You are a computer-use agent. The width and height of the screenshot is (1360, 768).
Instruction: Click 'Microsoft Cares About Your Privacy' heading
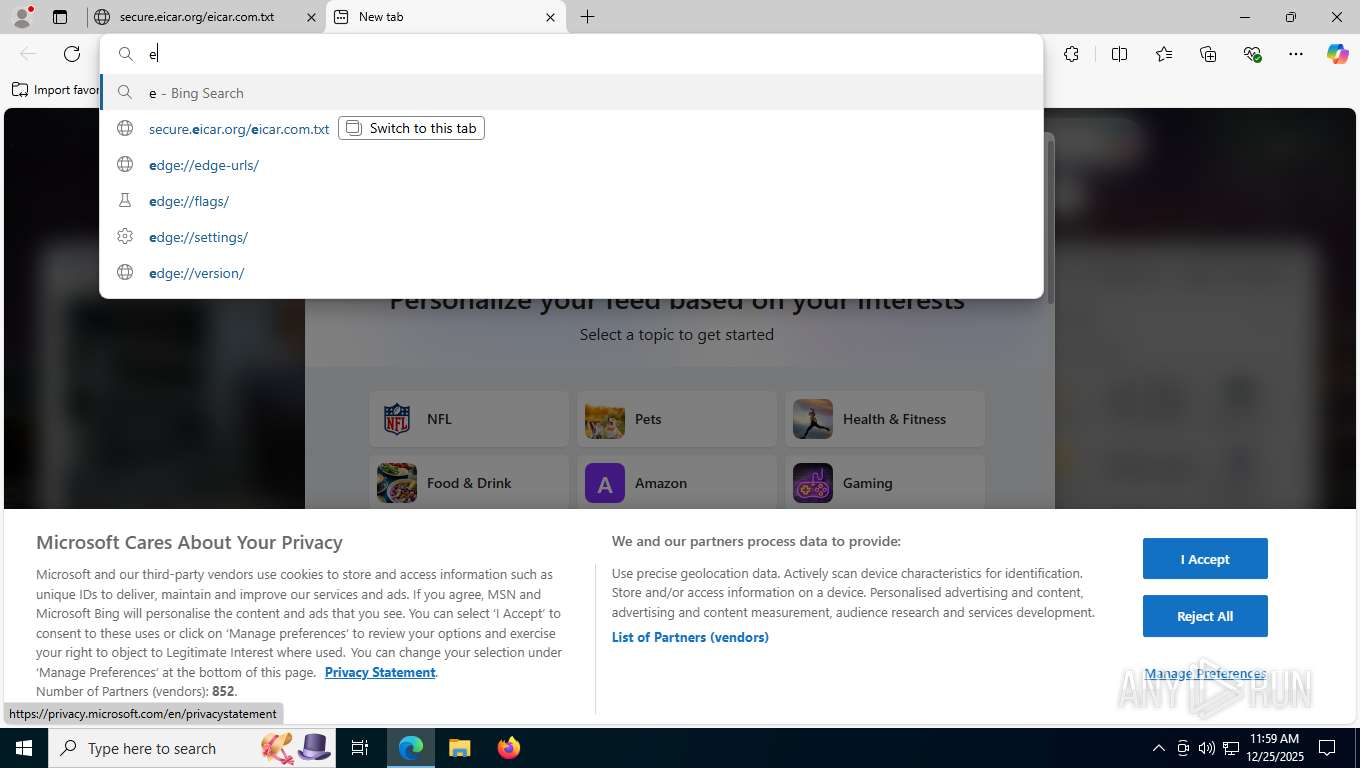(189, 542)
